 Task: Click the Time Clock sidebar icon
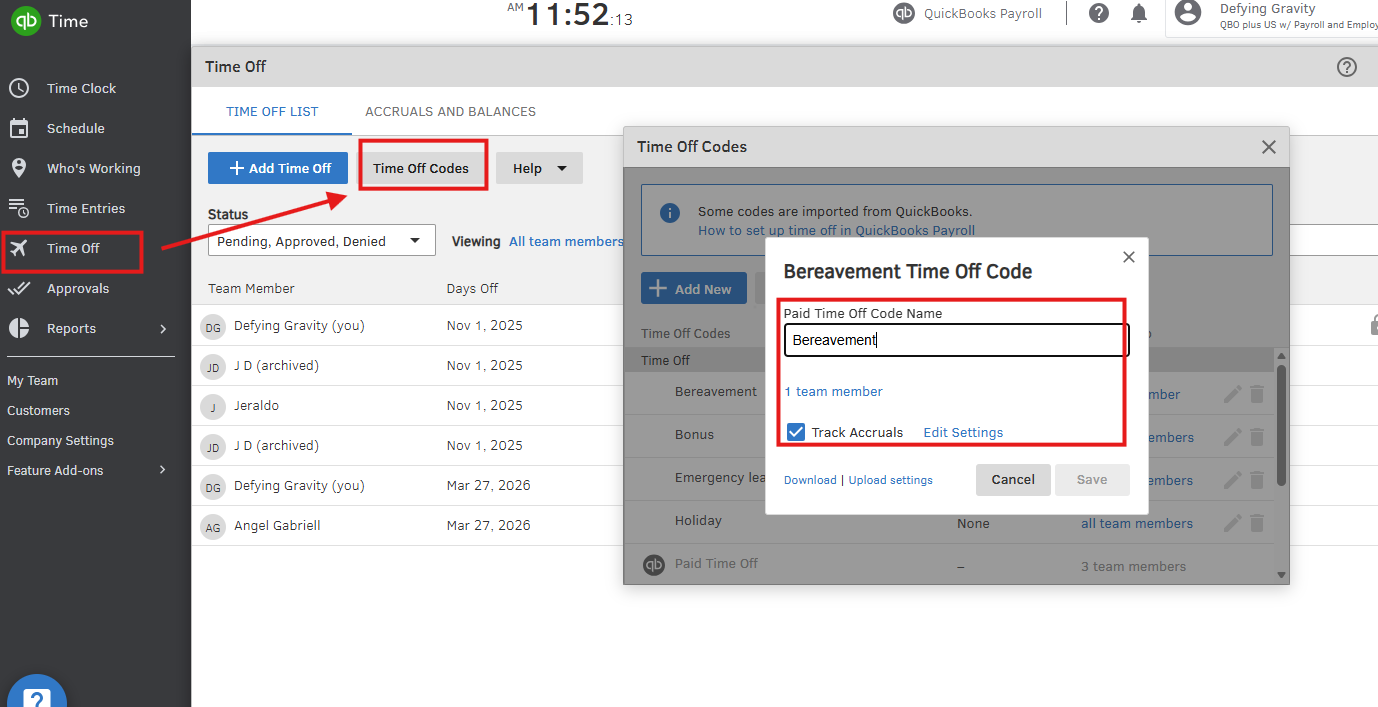tap(19, 88)
